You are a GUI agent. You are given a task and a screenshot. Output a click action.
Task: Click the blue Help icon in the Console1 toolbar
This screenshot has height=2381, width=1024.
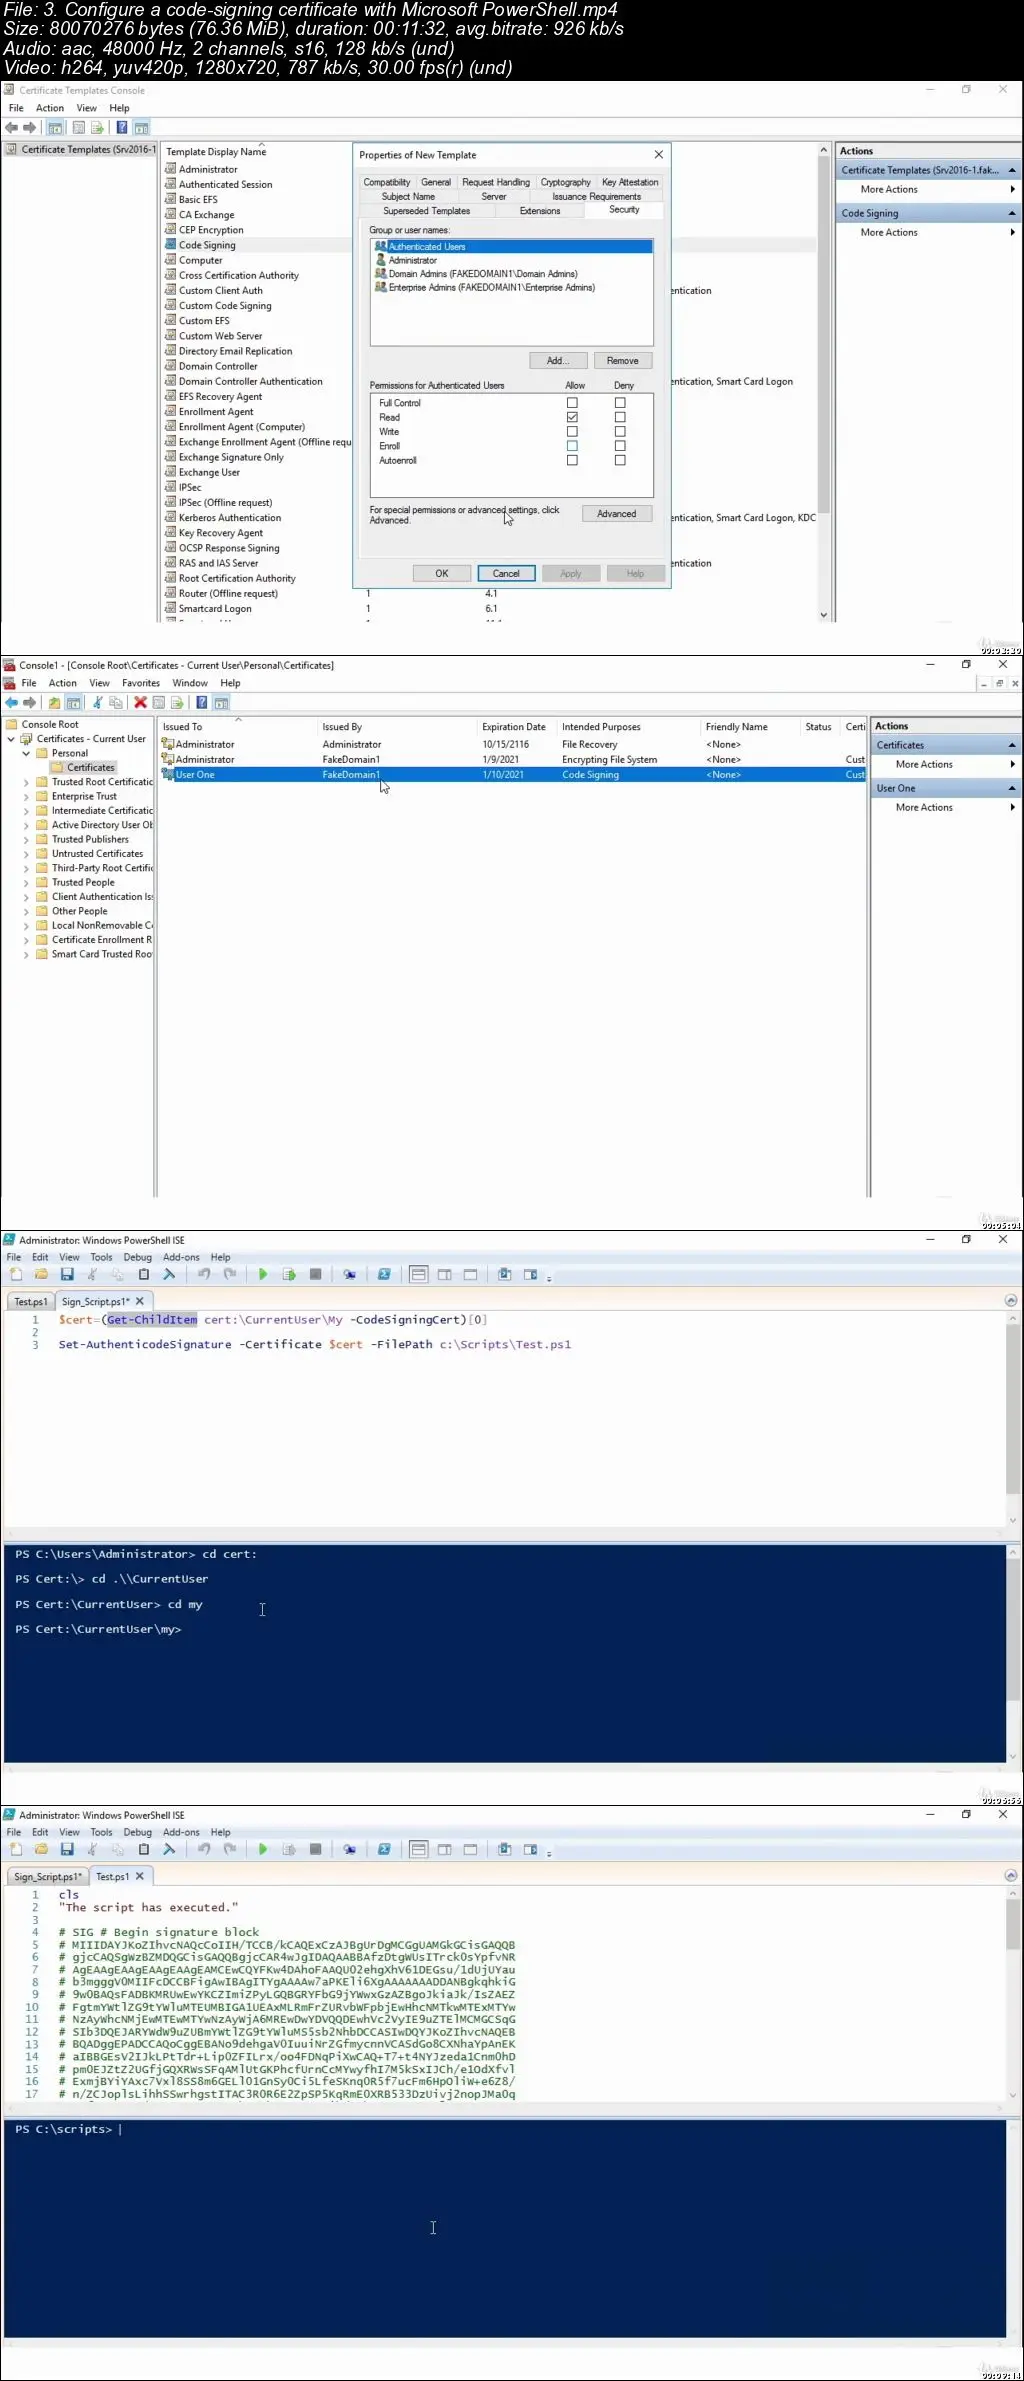coord(202,702)
